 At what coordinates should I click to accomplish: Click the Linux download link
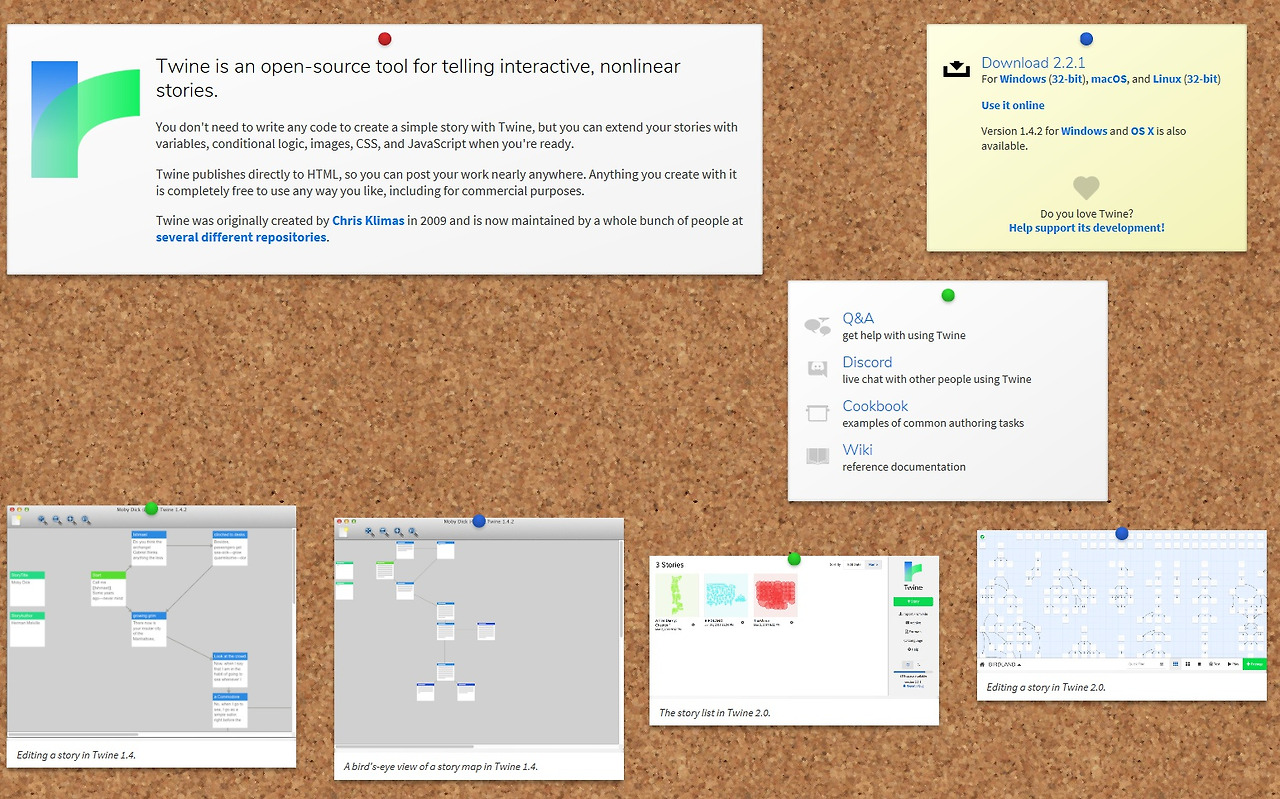click(x=1167, y=79)
